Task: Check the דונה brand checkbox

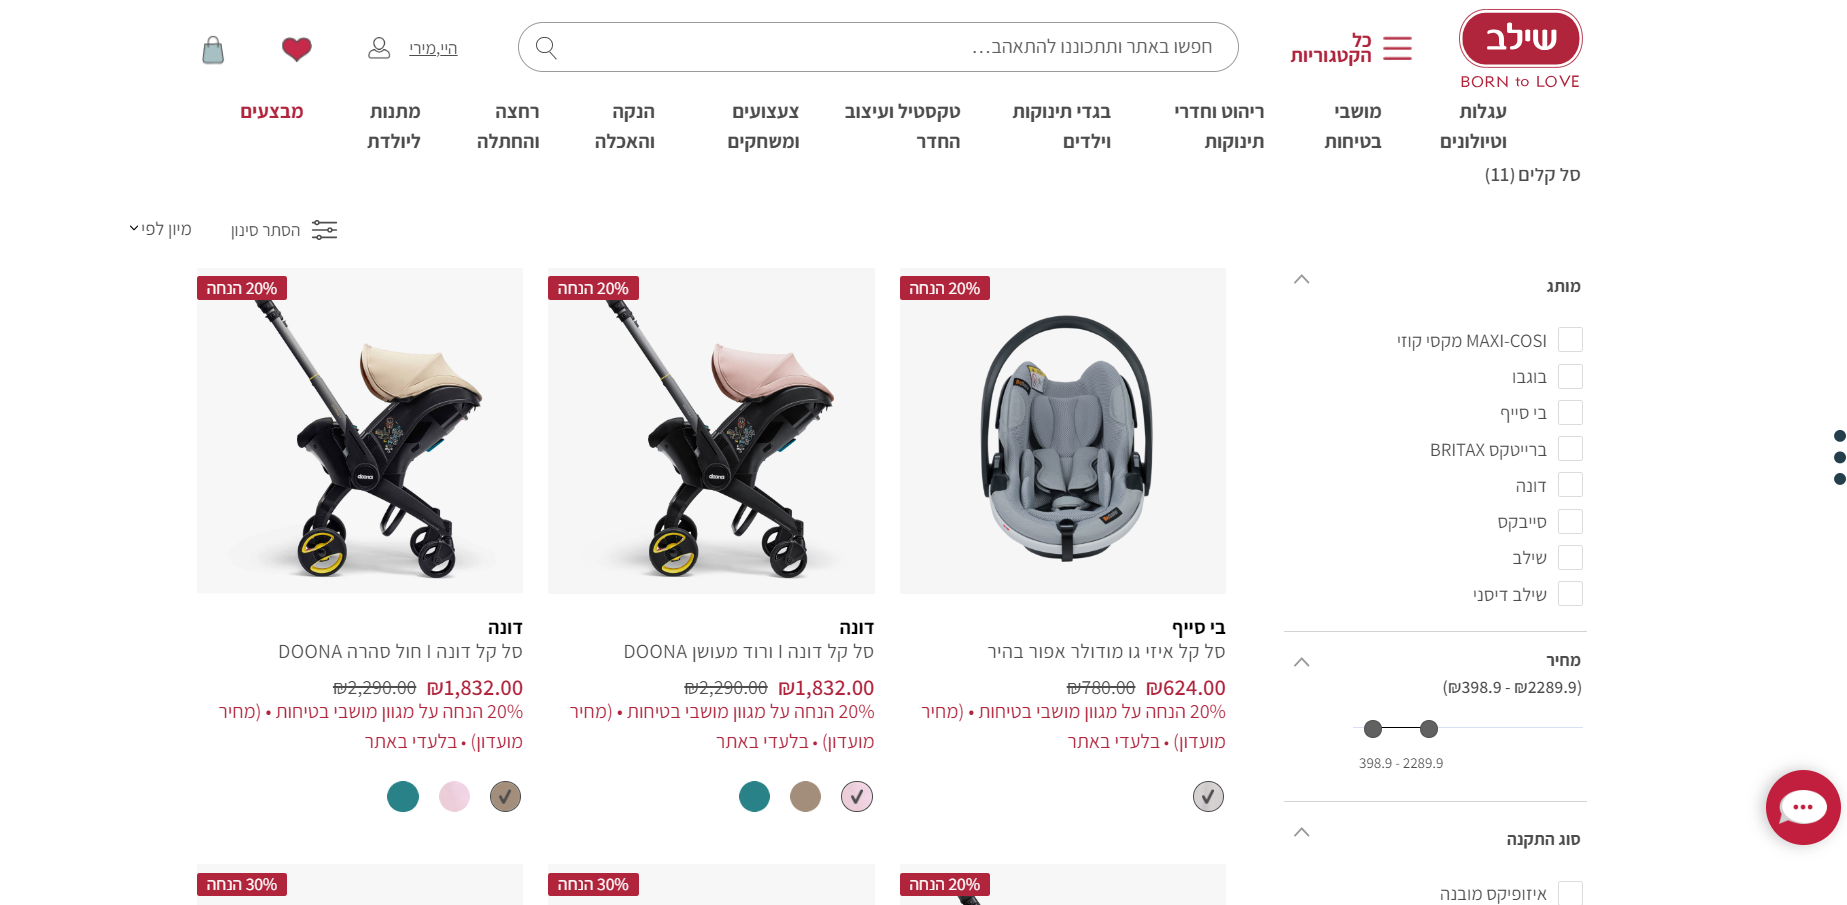Action: 1570,485
